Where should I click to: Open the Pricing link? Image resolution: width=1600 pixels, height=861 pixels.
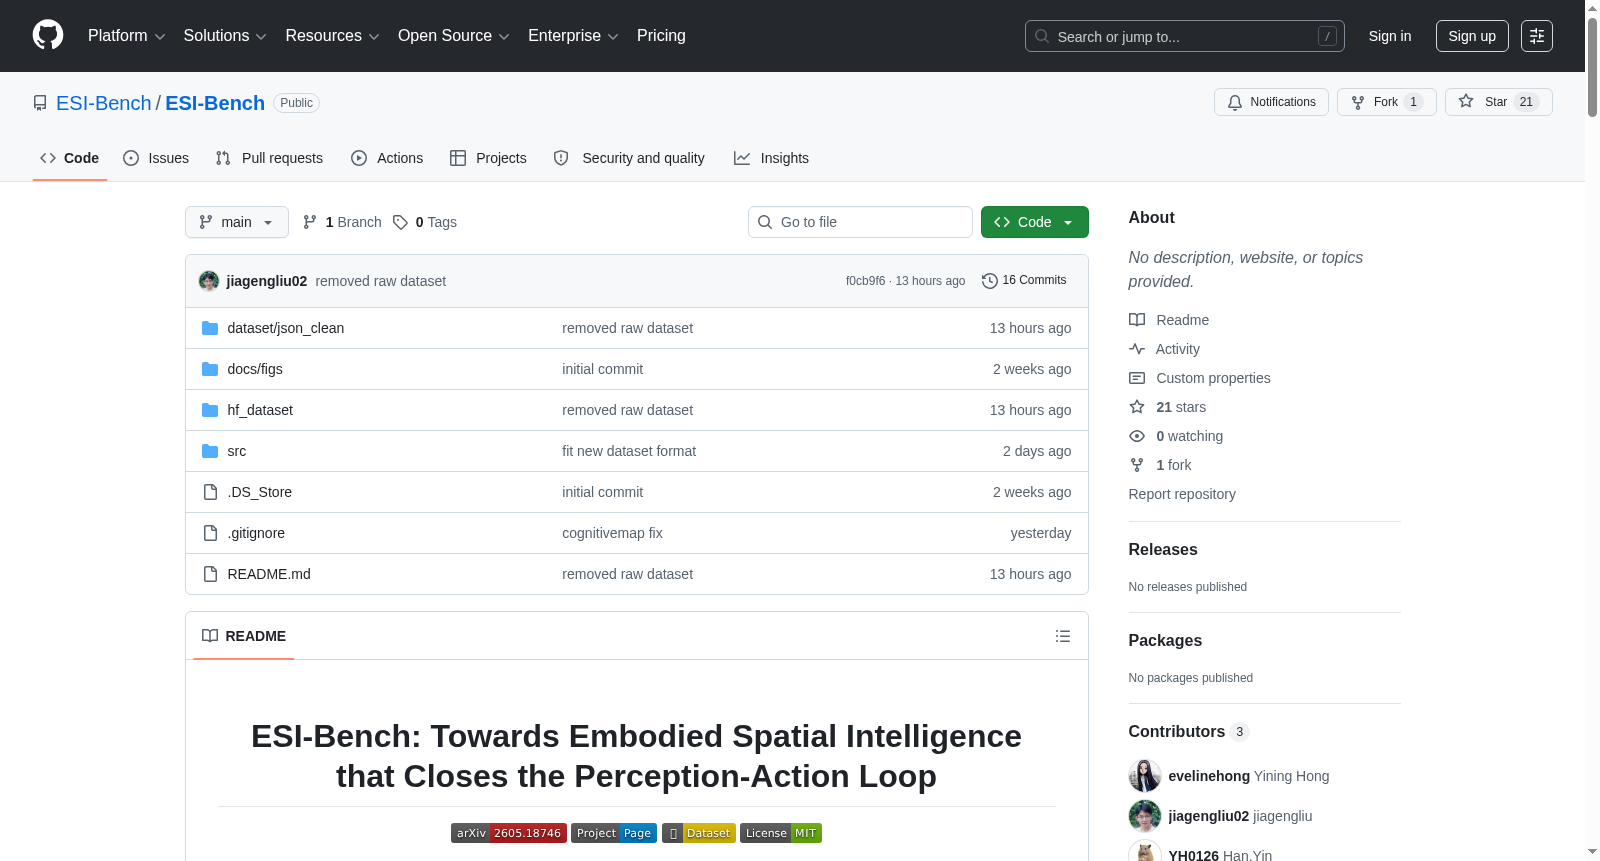(661, 36)
